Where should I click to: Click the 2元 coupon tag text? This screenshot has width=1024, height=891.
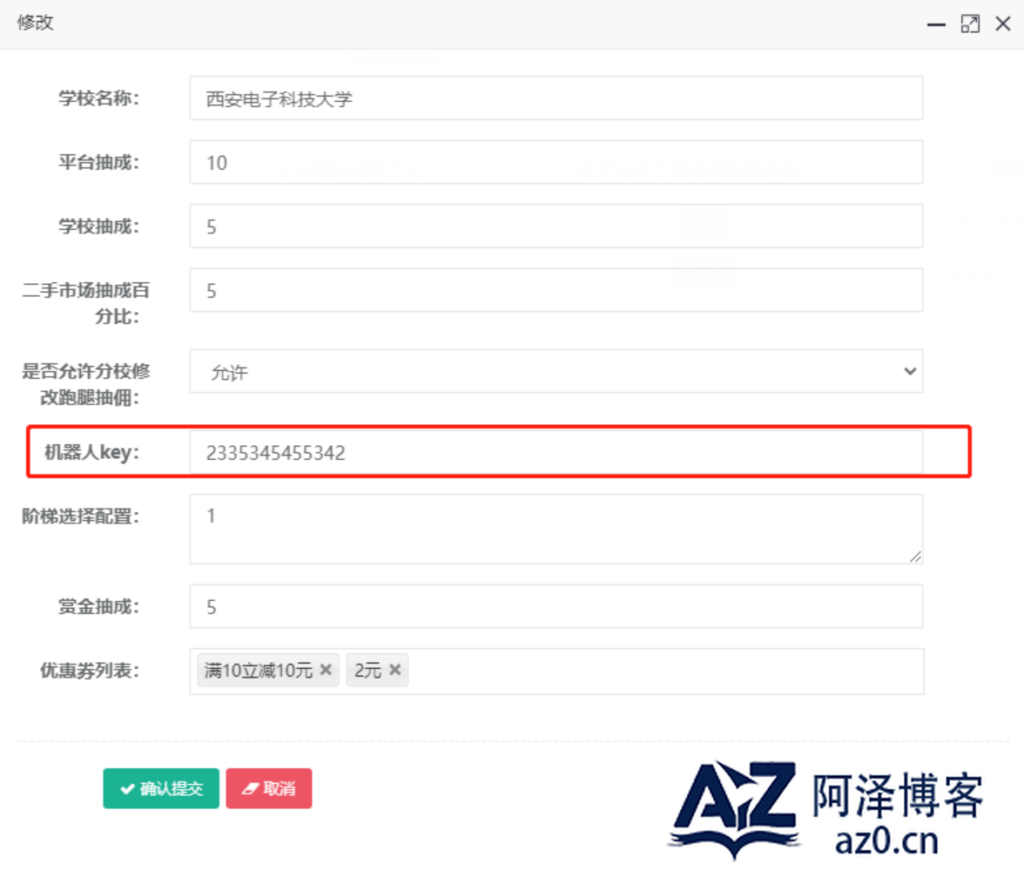click(x=368, y=670)
